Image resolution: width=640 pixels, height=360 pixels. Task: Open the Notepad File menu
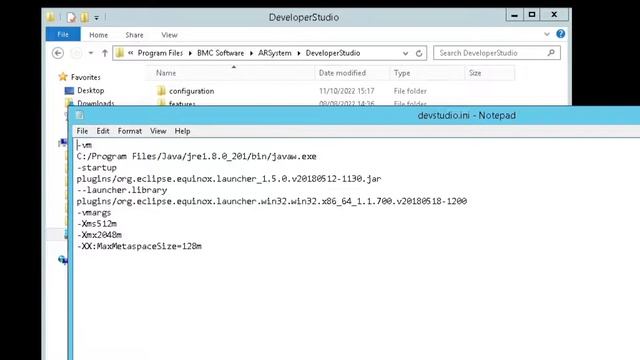pos(82,131)
